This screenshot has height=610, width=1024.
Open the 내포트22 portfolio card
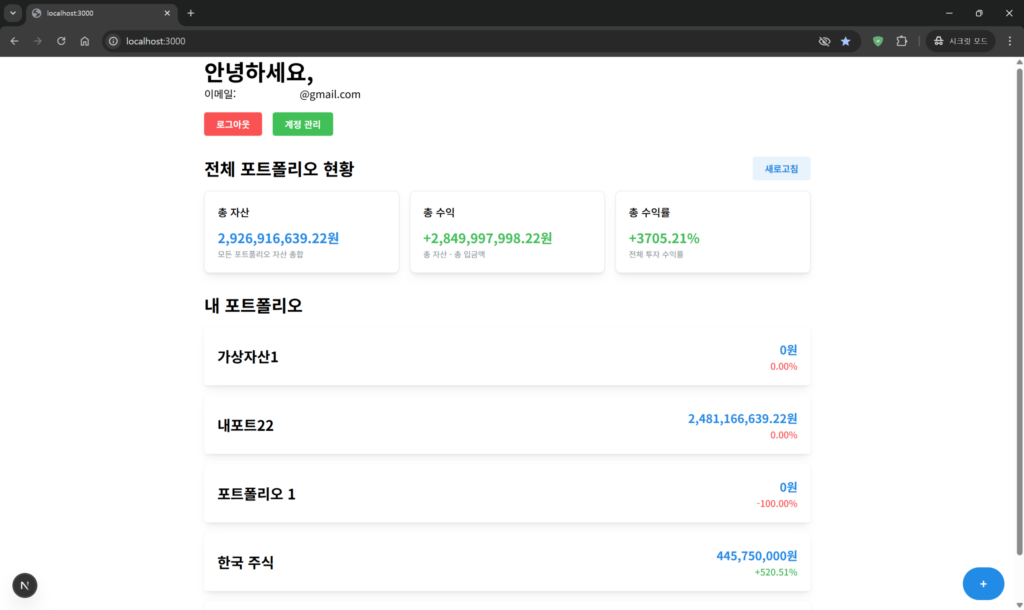pyautogui.click(x=506, y=425)
